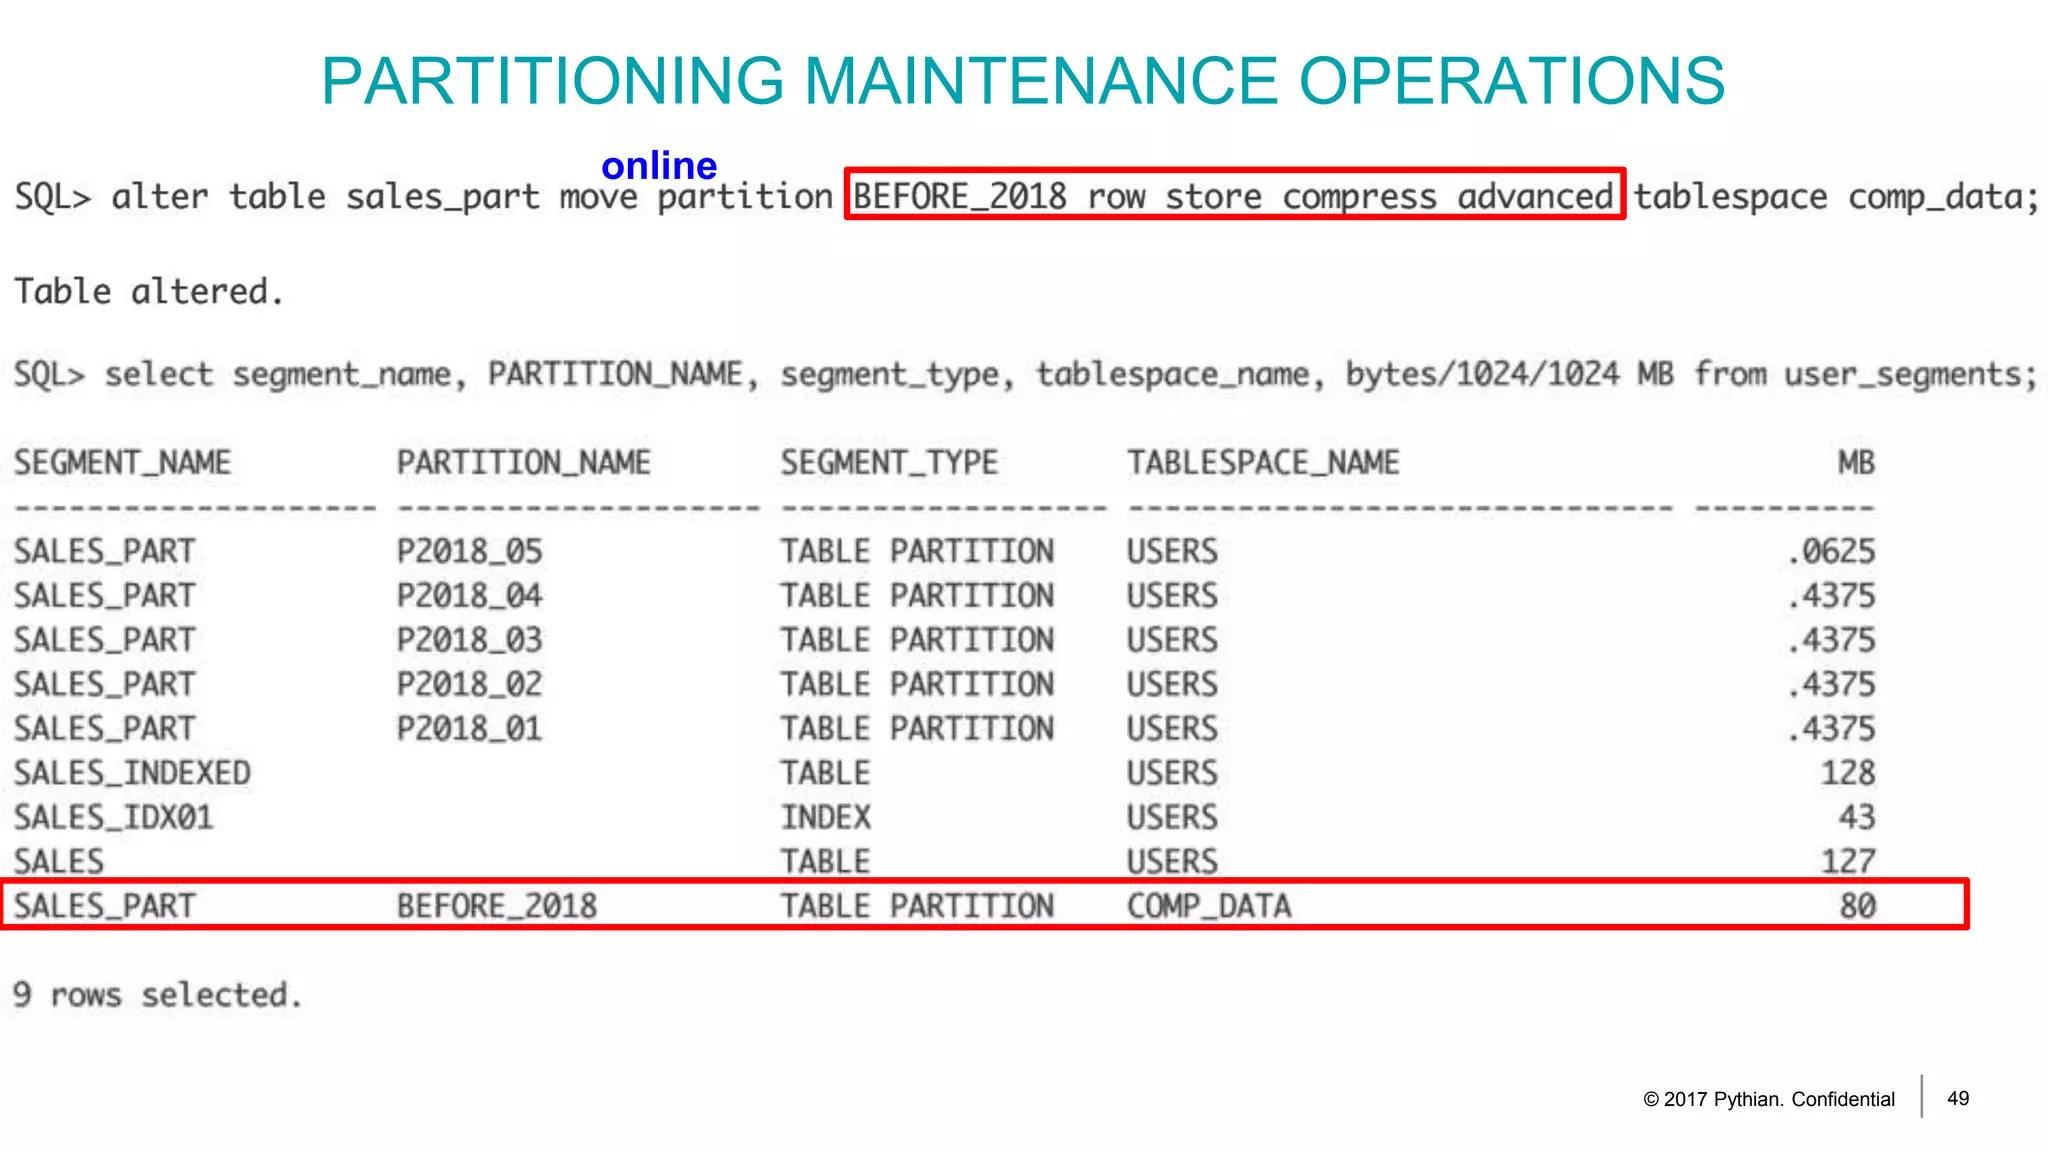Click the COMP_DATA tablespace cell
This screenshot has width=2048, height=1152.
pos(1209,906)
